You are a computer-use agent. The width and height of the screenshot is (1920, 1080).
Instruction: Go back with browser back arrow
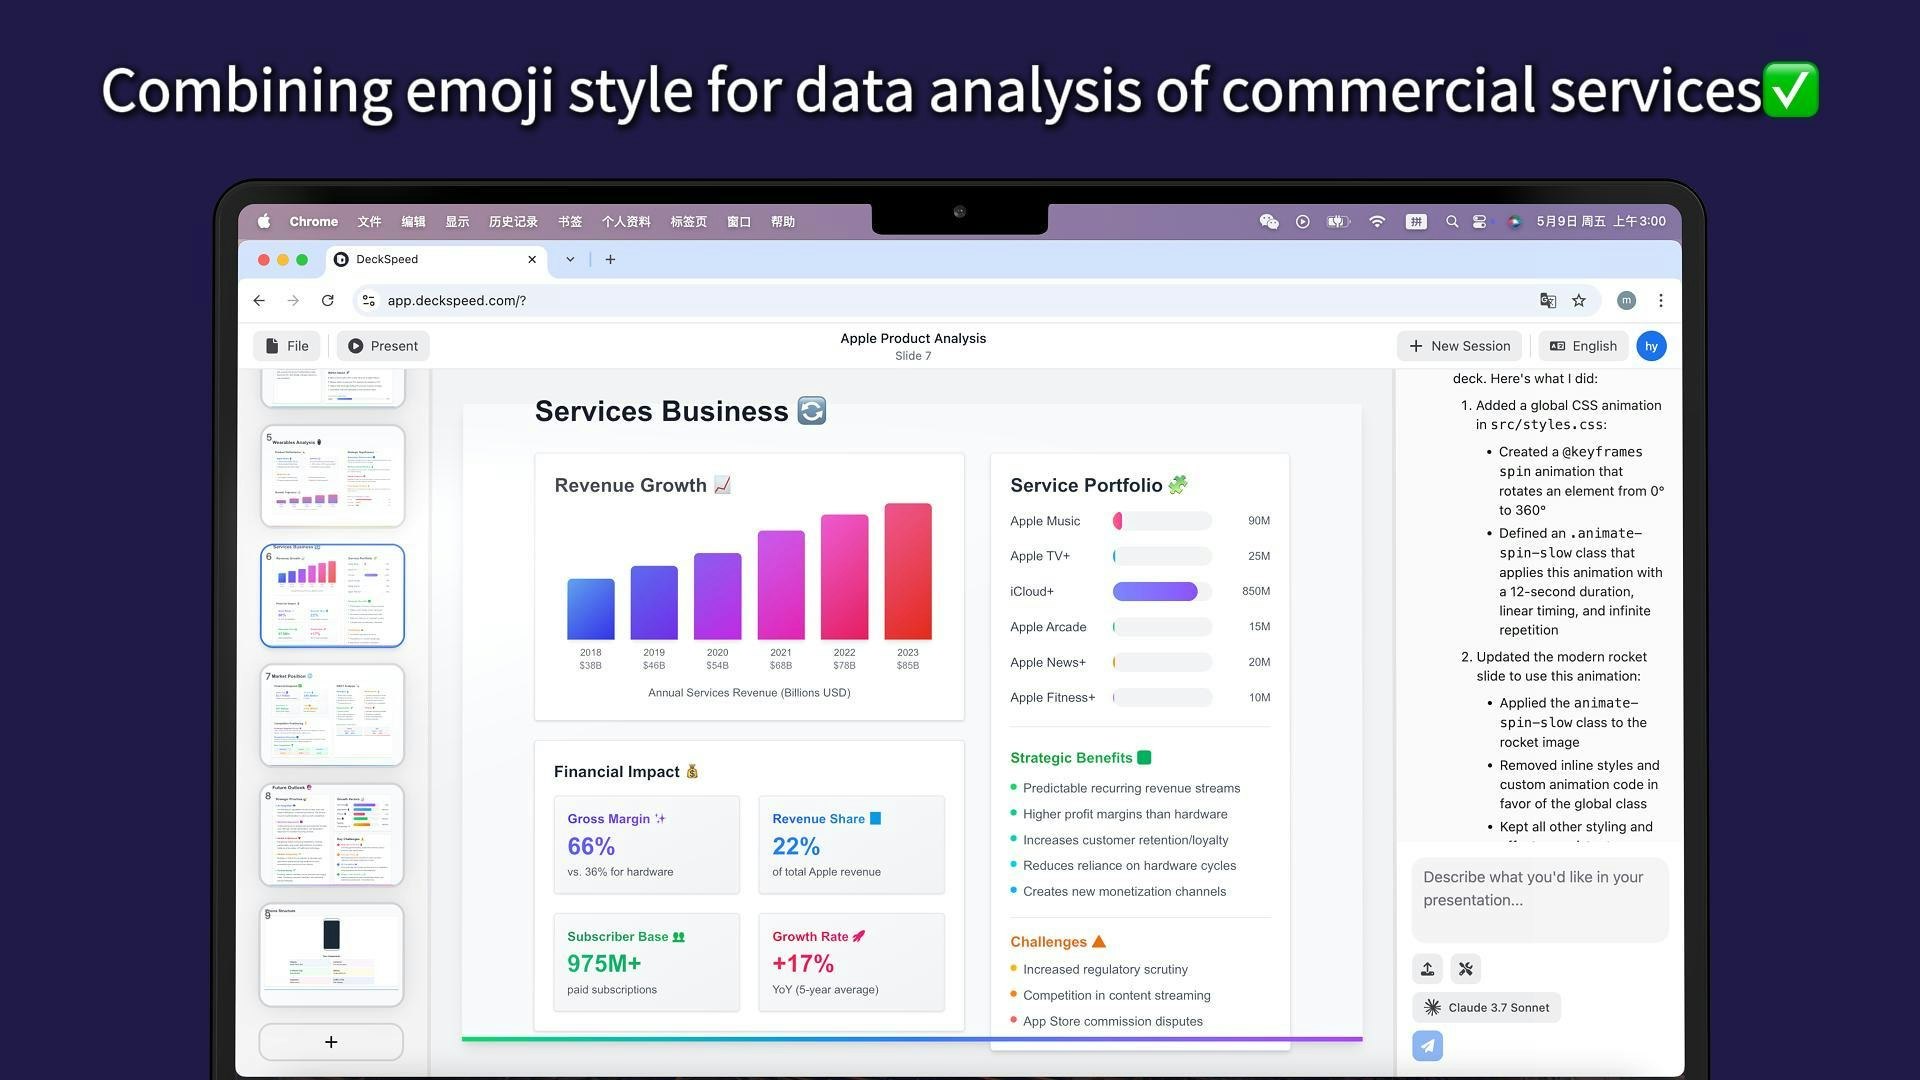[x=259, y=300]
